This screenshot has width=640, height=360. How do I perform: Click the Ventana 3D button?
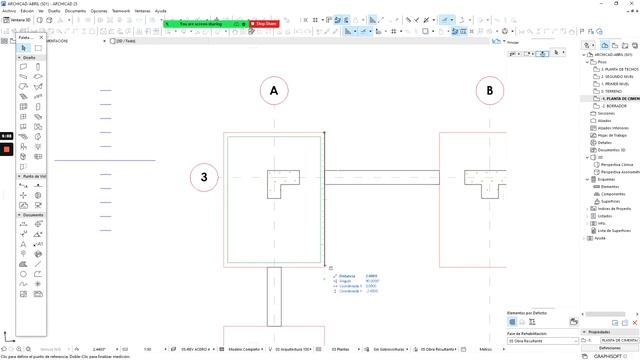click(17, 20)
